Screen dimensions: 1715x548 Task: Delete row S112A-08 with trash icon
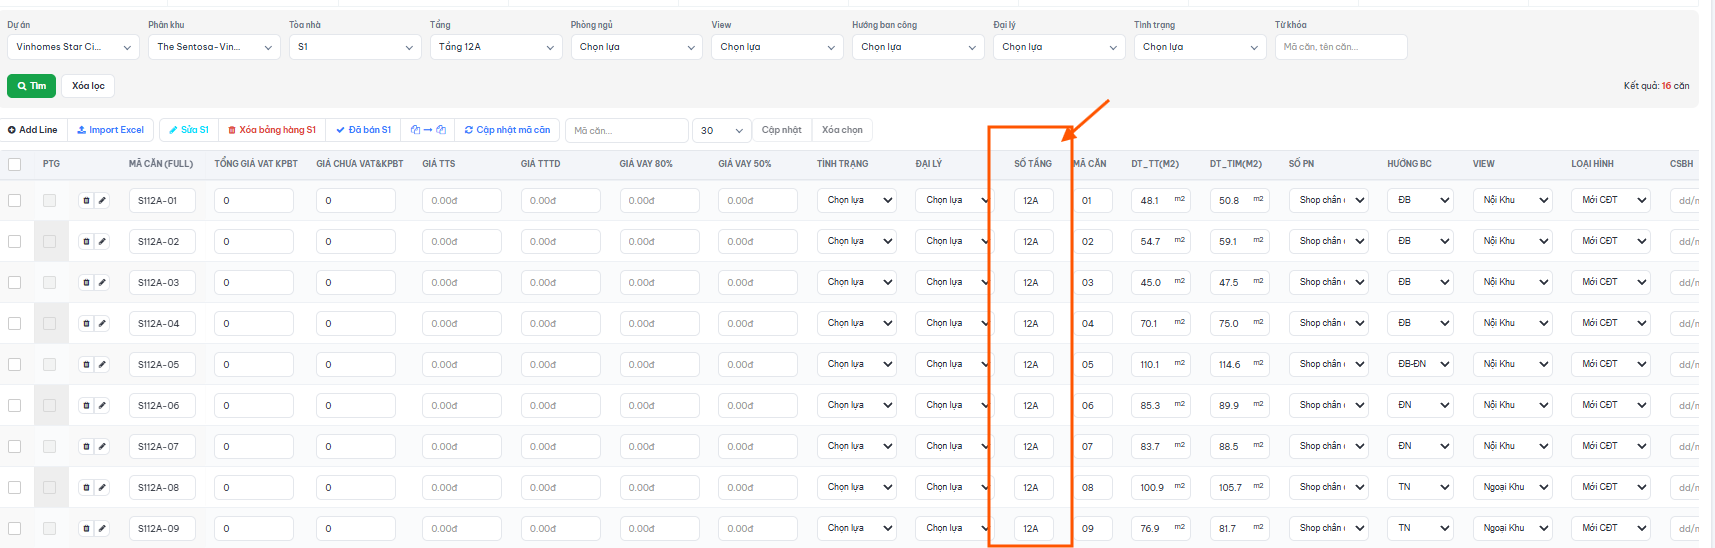[86, 488]
